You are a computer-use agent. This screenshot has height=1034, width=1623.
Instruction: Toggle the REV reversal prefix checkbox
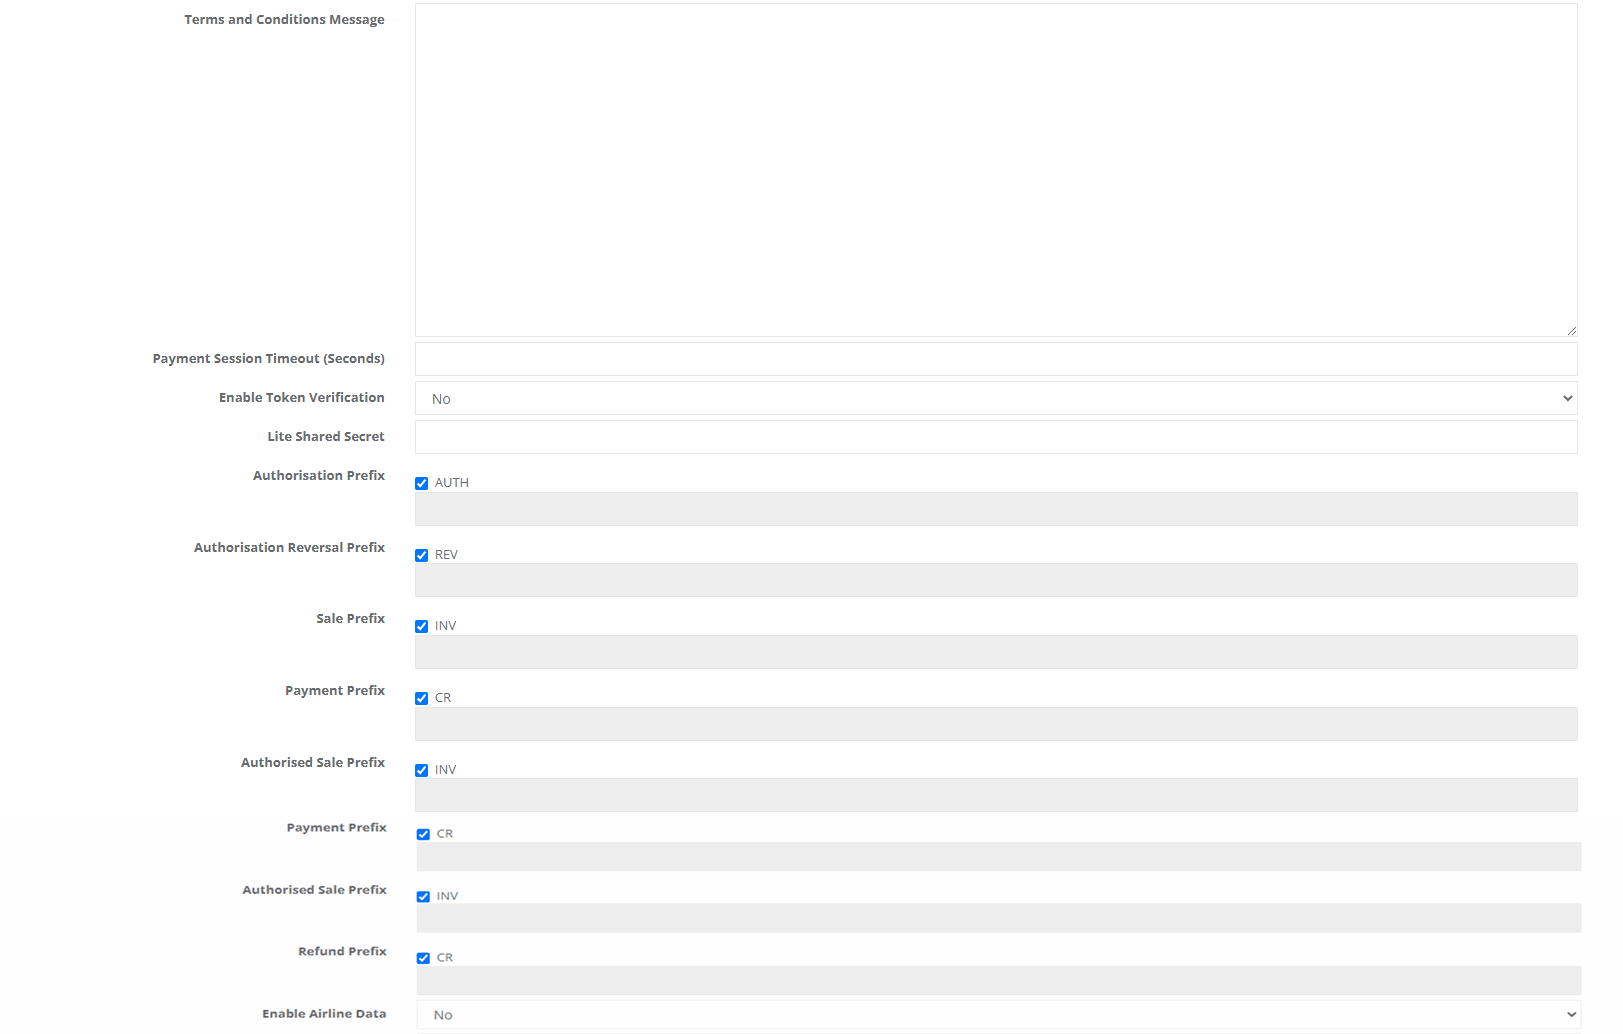coord(422,555)
